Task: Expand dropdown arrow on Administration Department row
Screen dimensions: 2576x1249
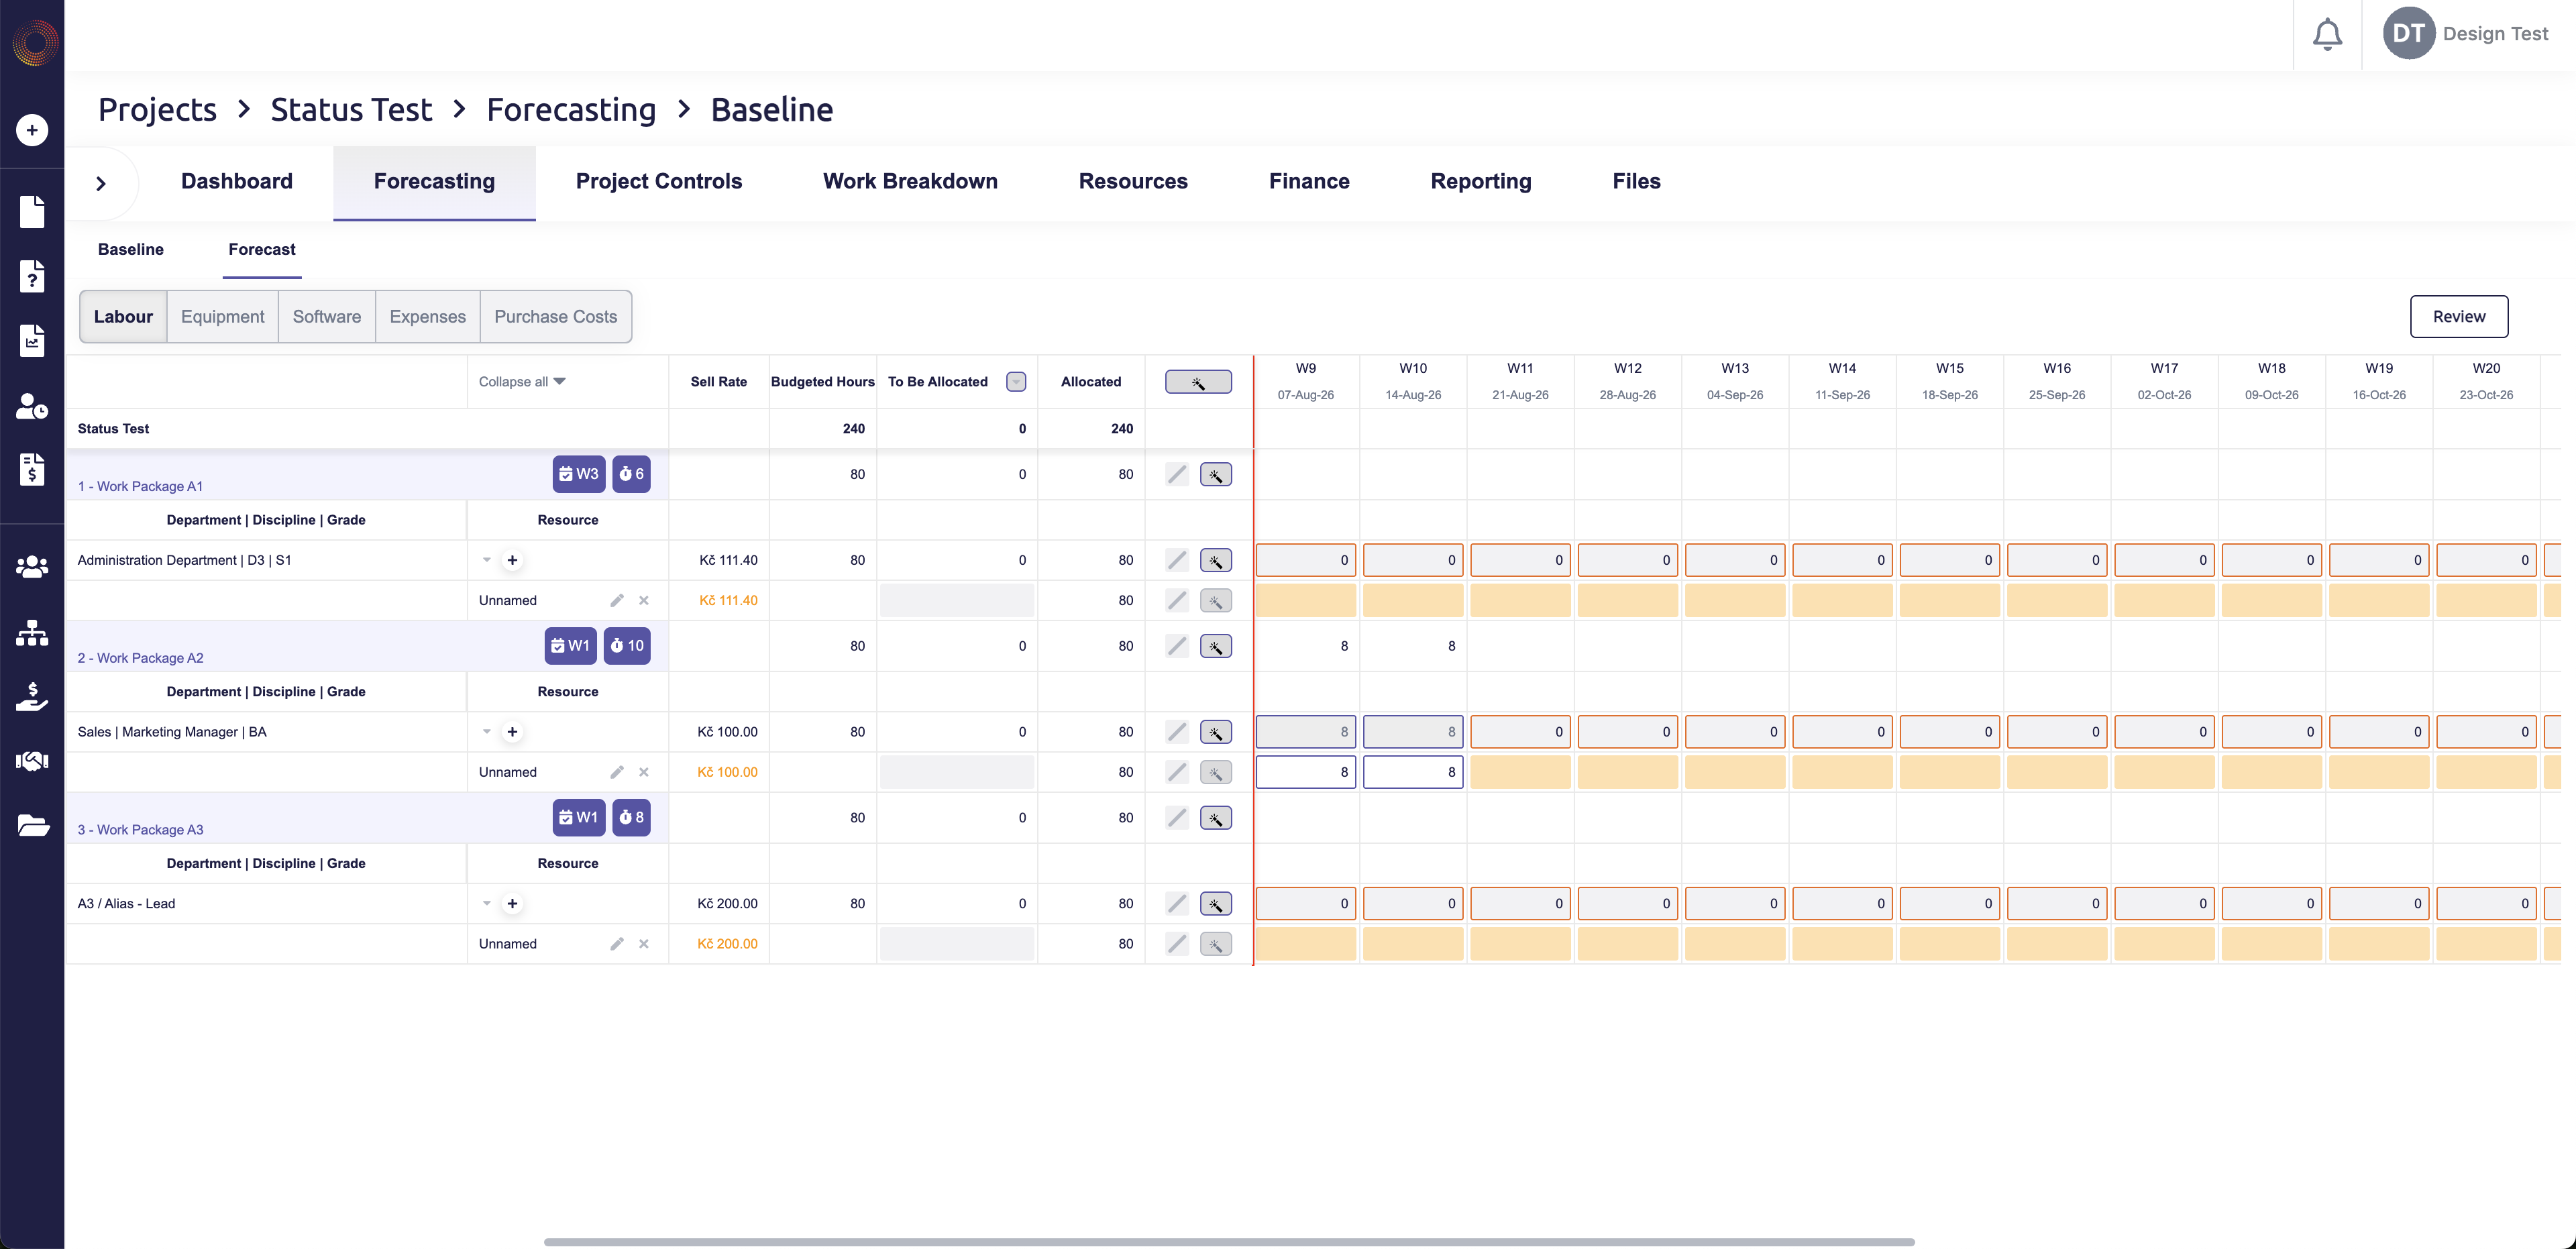Action: (x=487, y=560)
